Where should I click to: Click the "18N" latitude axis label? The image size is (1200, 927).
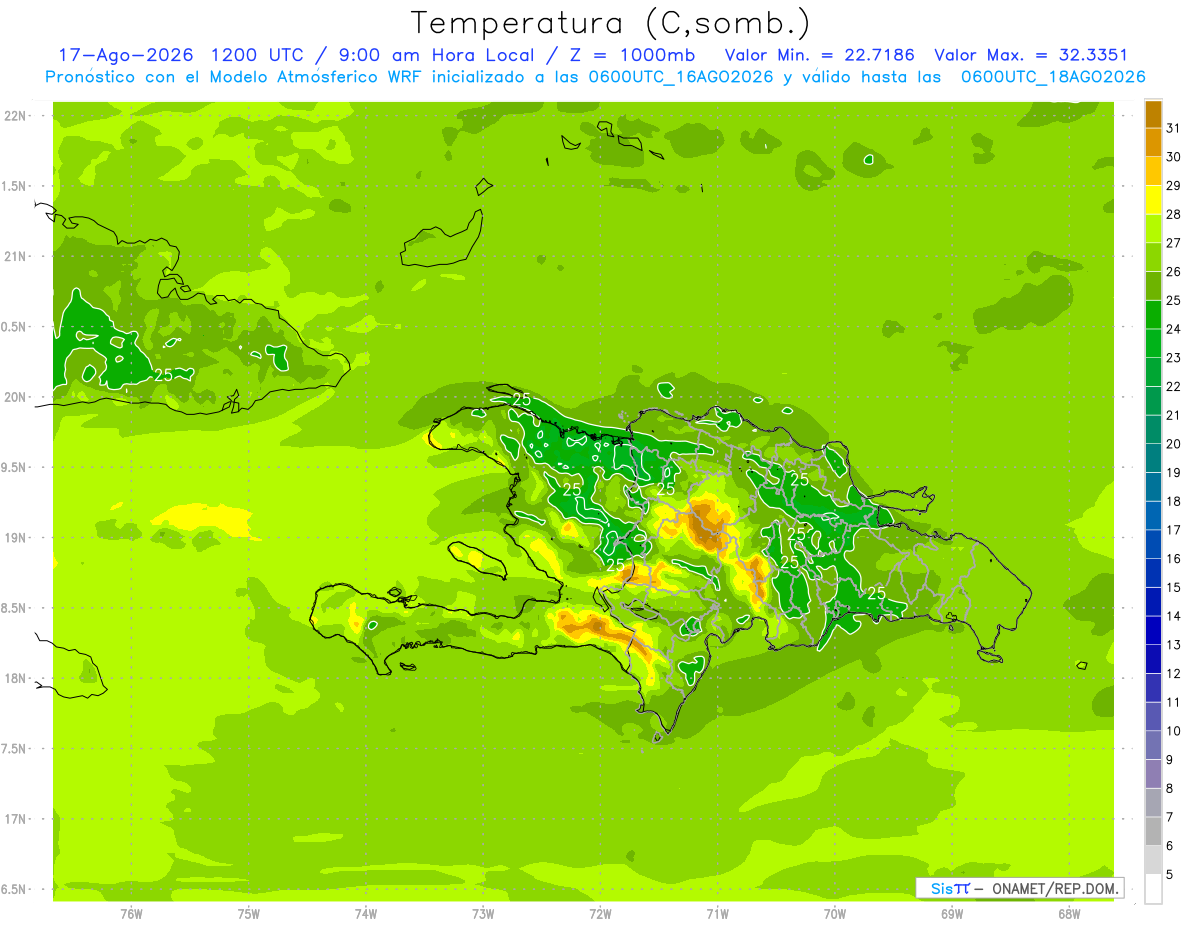16,679
